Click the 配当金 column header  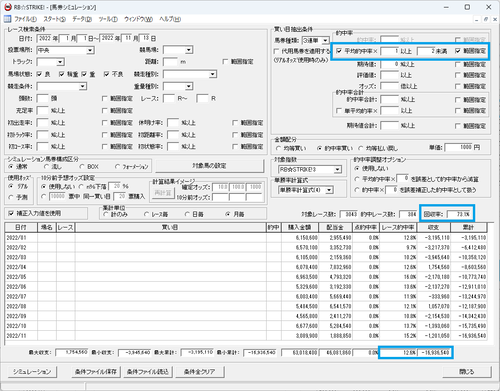click(335, 227)
